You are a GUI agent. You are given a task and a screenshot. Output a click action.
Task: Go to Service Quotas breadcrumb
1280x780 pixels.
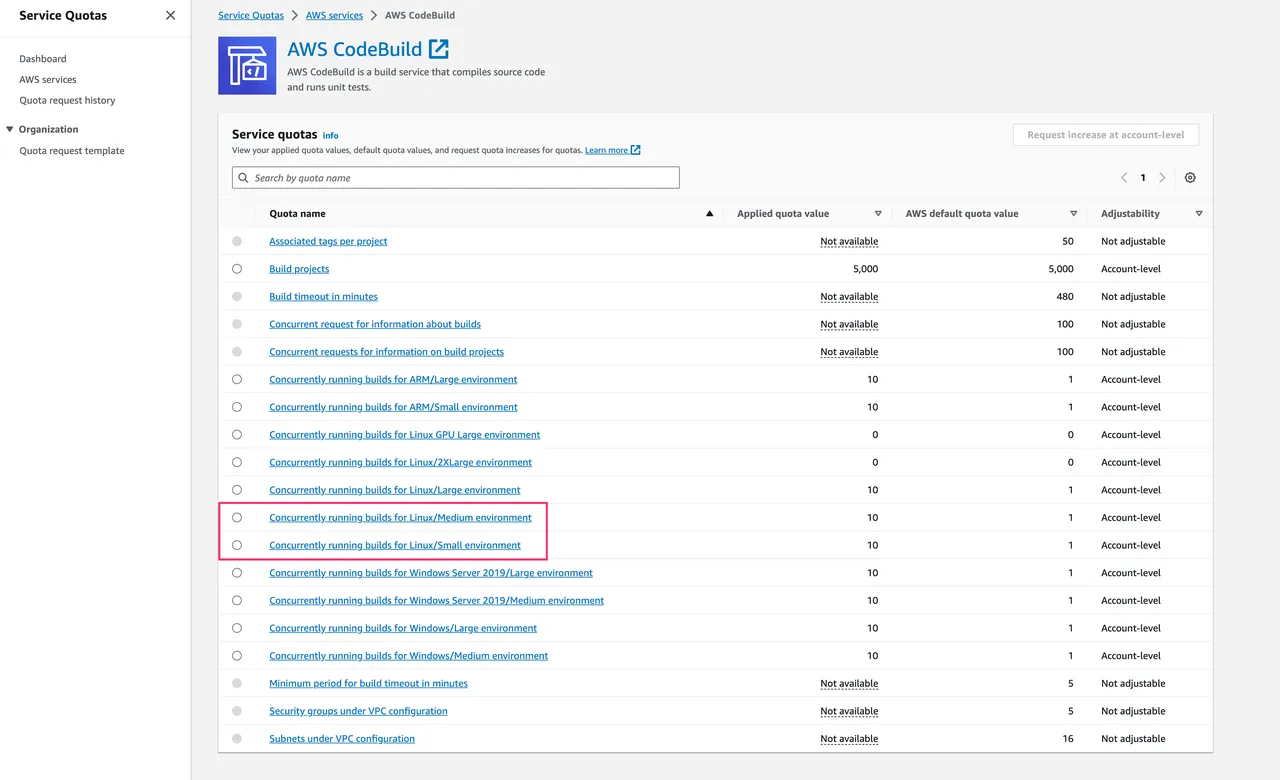pos(251,16)
